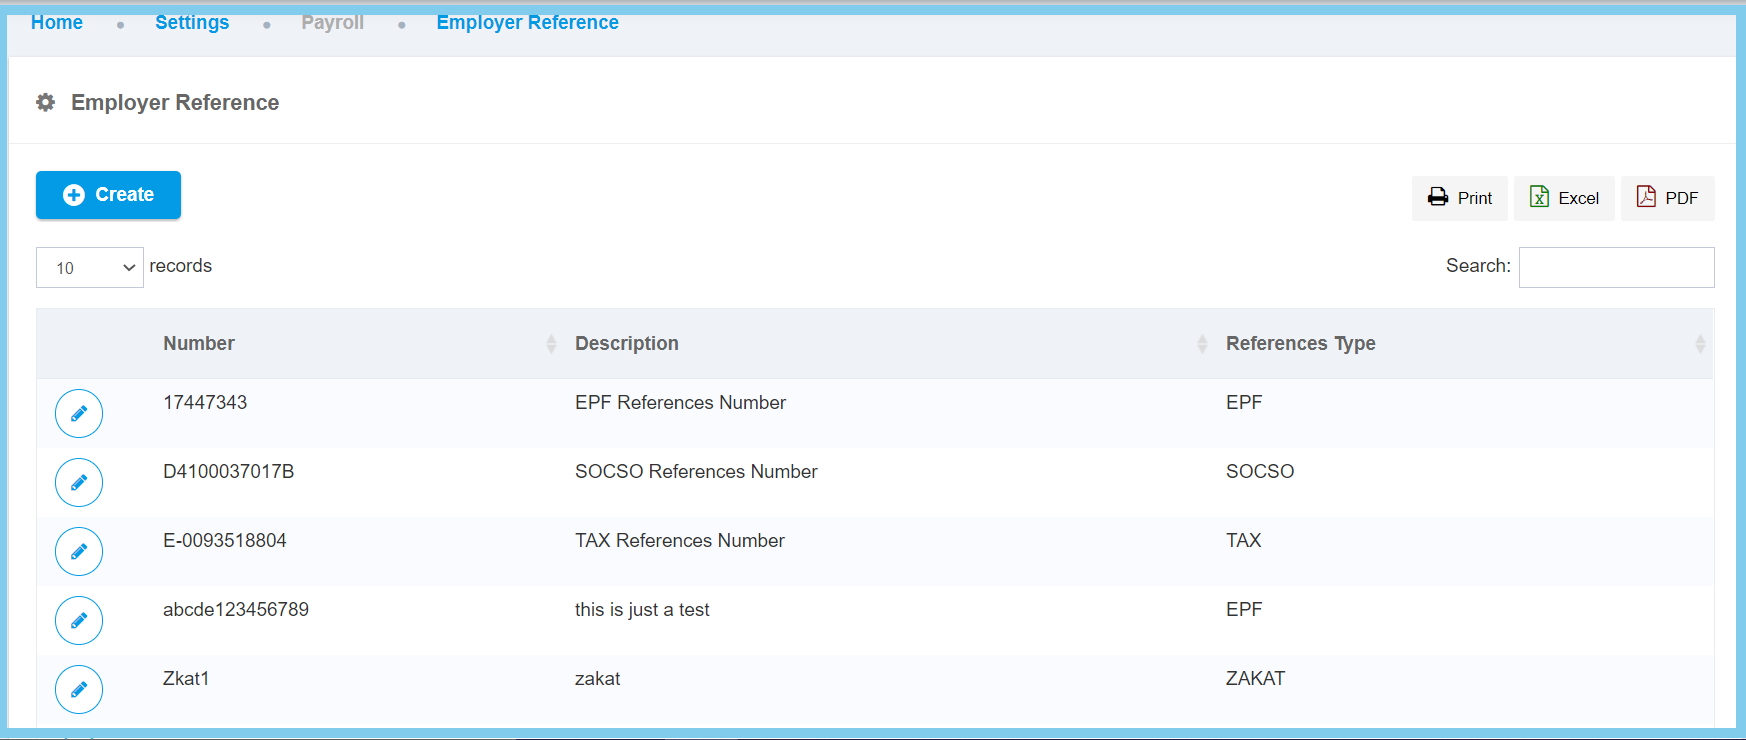Click pencil icon for SOCSO reference D4100037017B
Image resolution: width=1746 pixels, height=740 pixels.
79,482
